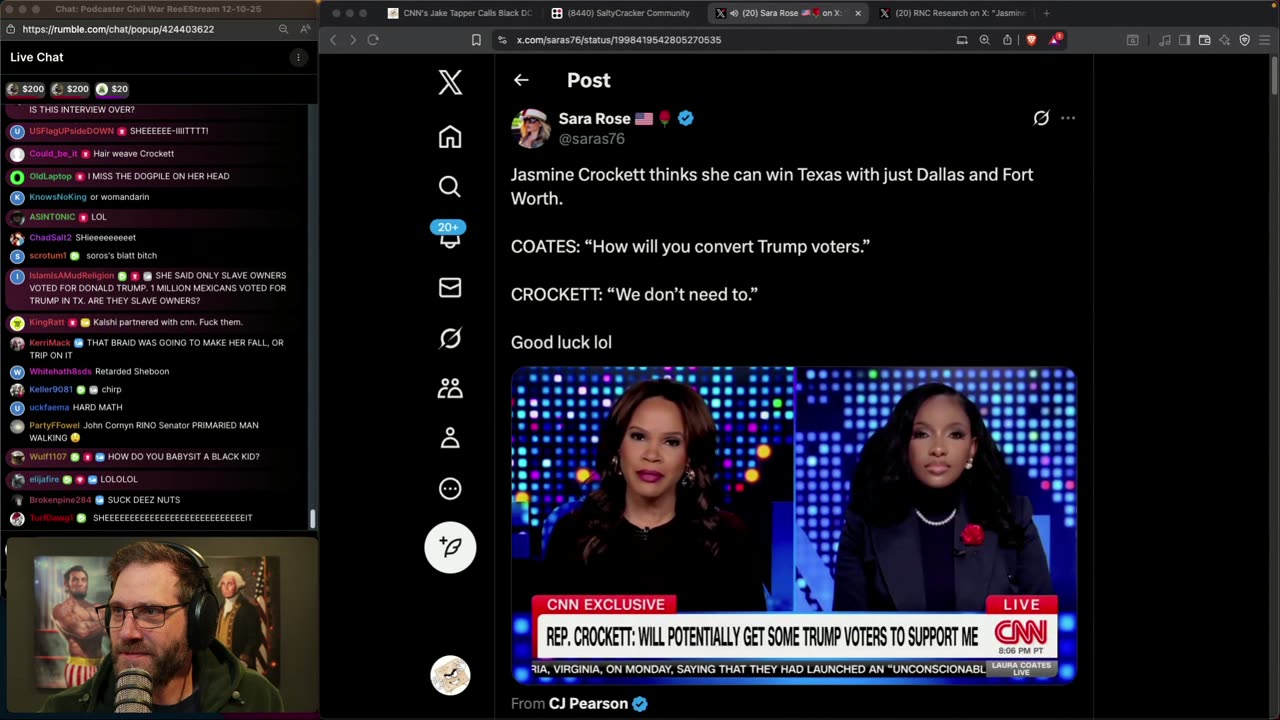Open the X Profile icon
Image resolution: width=1280 pixels, height=720 pixels.
[x=450, y=438]
